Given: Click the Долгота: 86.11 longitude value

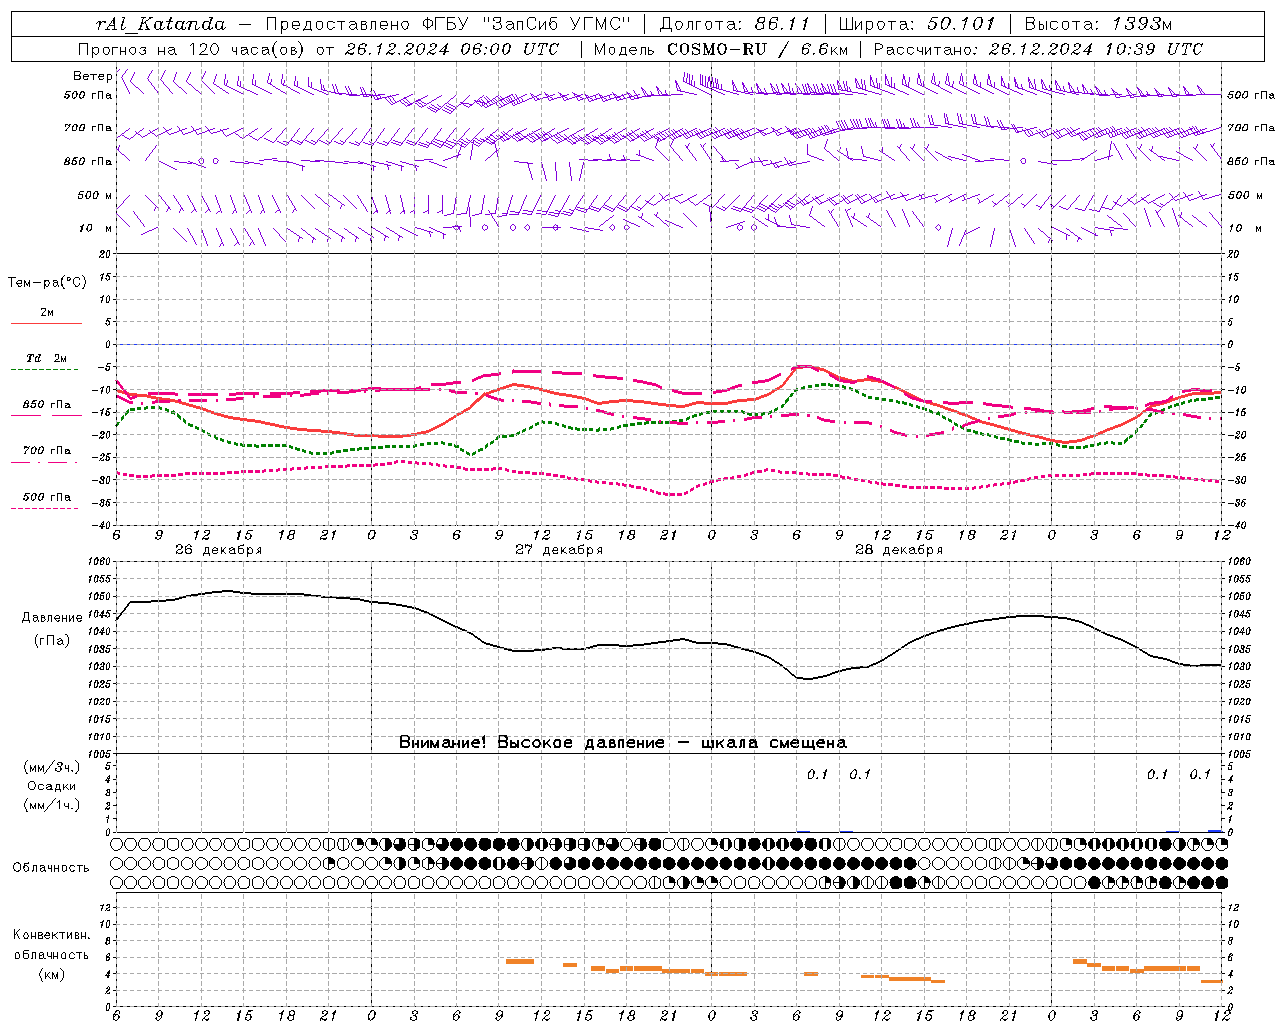Looking at the screenshot, I should click(x=735, y=24).
